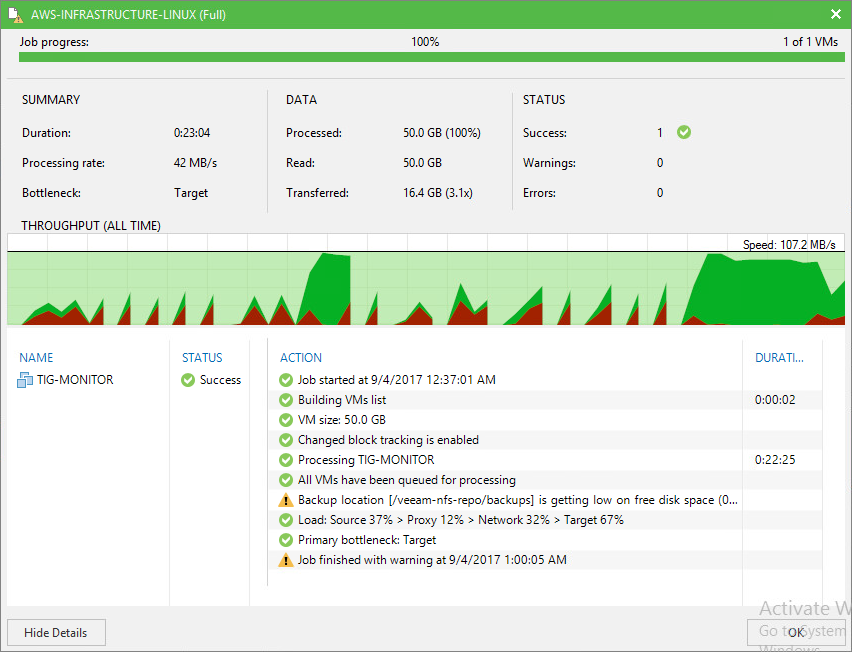Sort by the STATUS column header
Viewport: 852px width, 652px height.
(202, 358)
